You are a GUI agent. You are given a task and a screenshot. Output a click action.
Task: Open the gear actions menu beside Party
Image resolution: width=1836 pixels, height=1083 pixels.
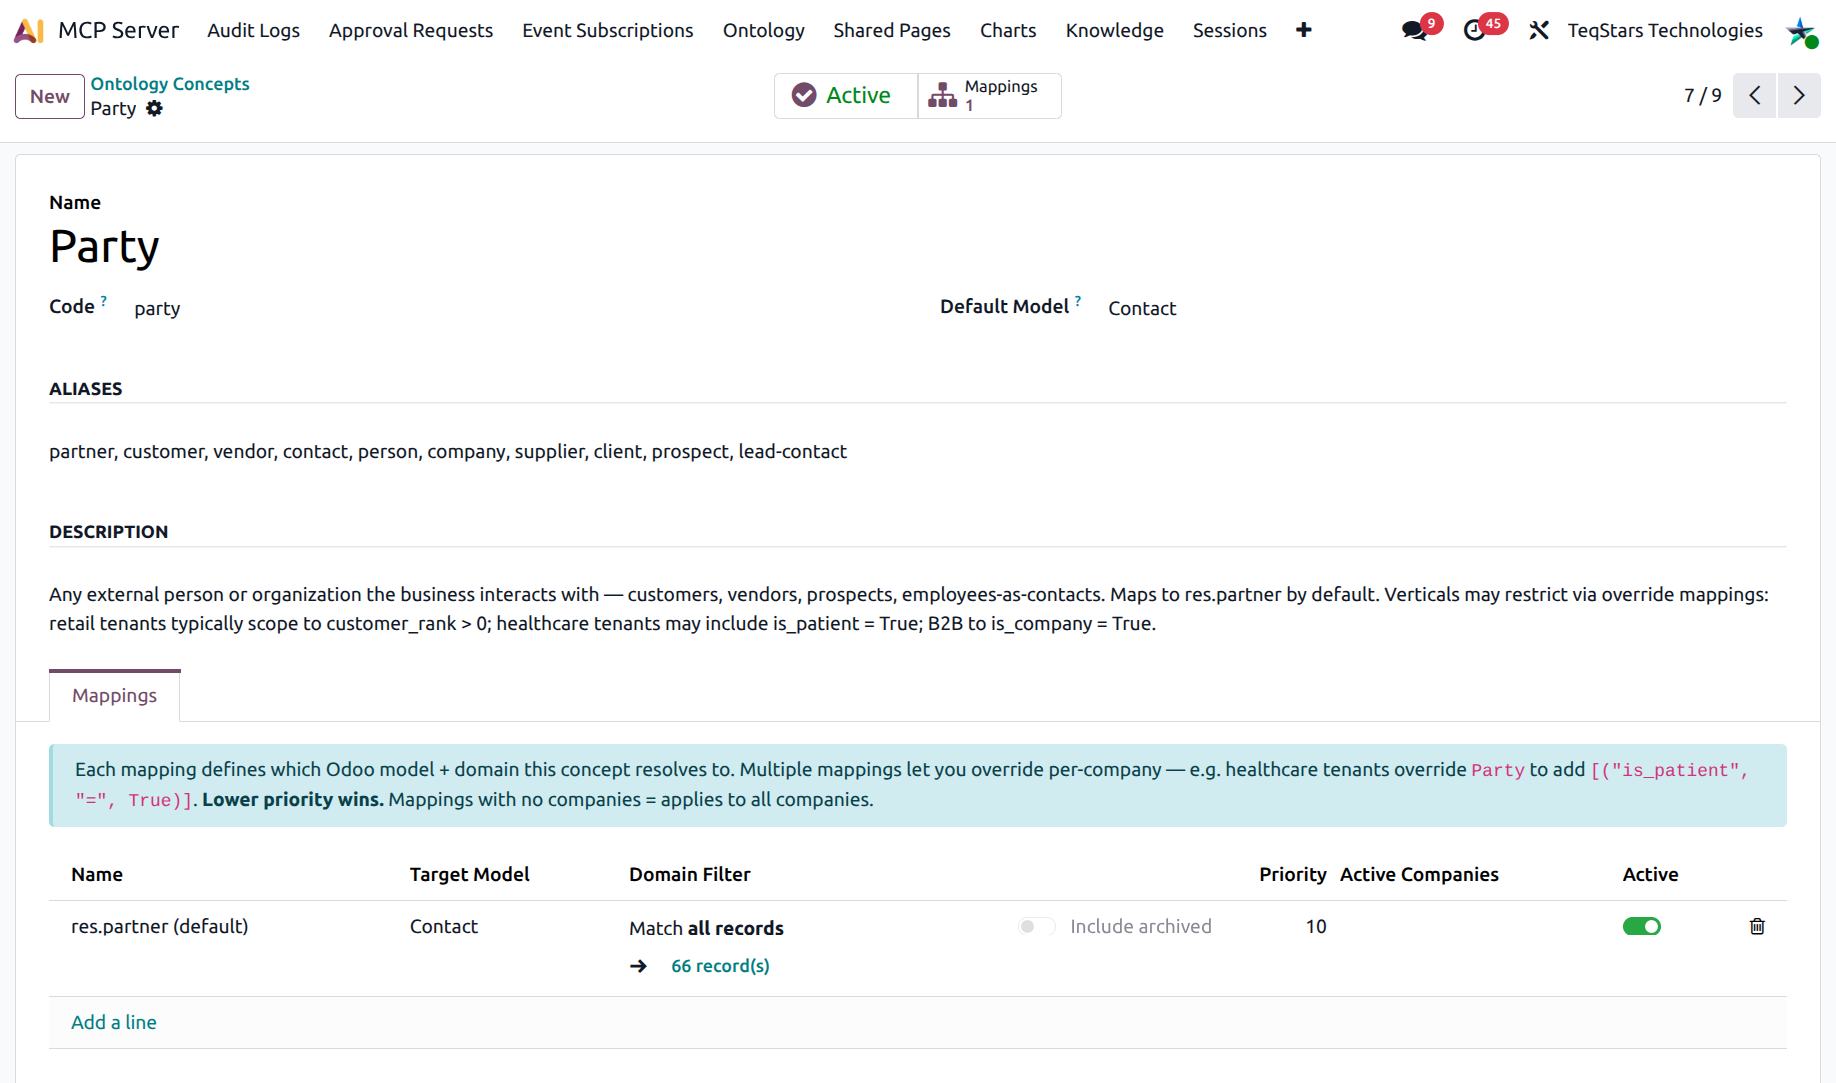pos(154,108)
